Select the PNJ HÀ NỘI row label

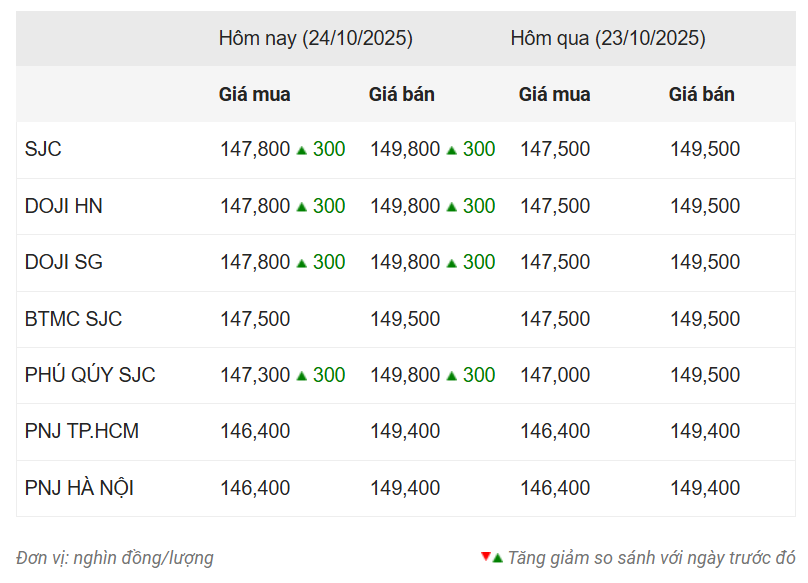click(79, 489)
